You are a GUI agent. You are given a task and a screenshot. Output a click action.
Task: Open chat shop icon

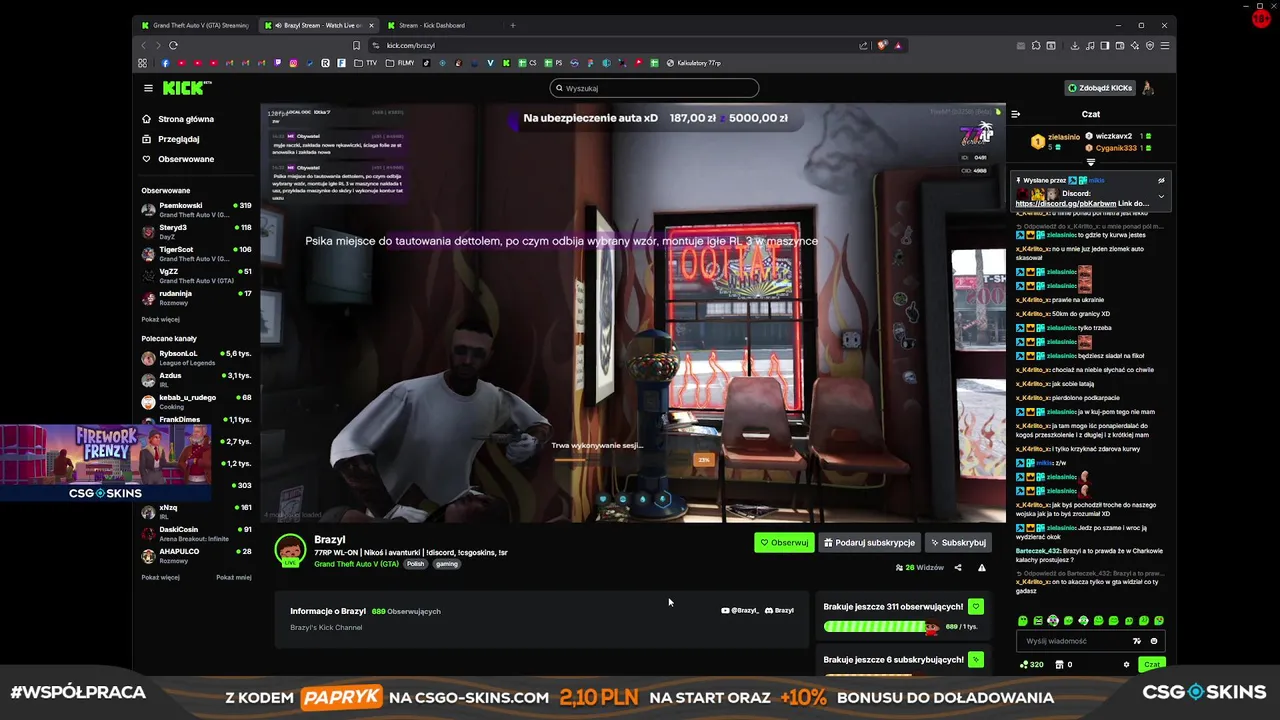[1061, 664]
